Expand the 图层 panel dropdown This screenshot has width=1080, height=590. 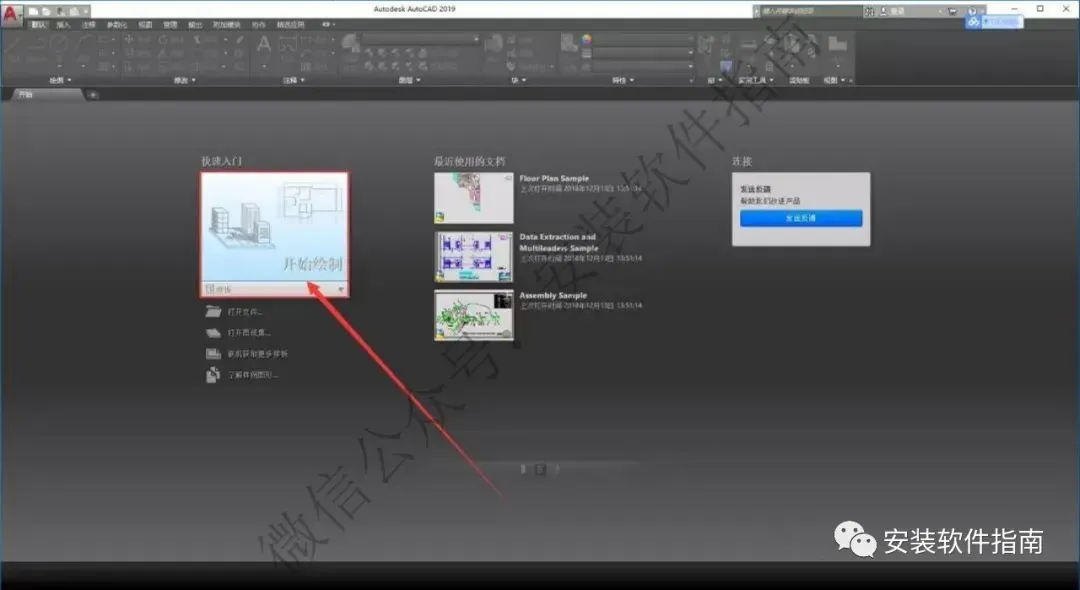(x=410, y=81)
